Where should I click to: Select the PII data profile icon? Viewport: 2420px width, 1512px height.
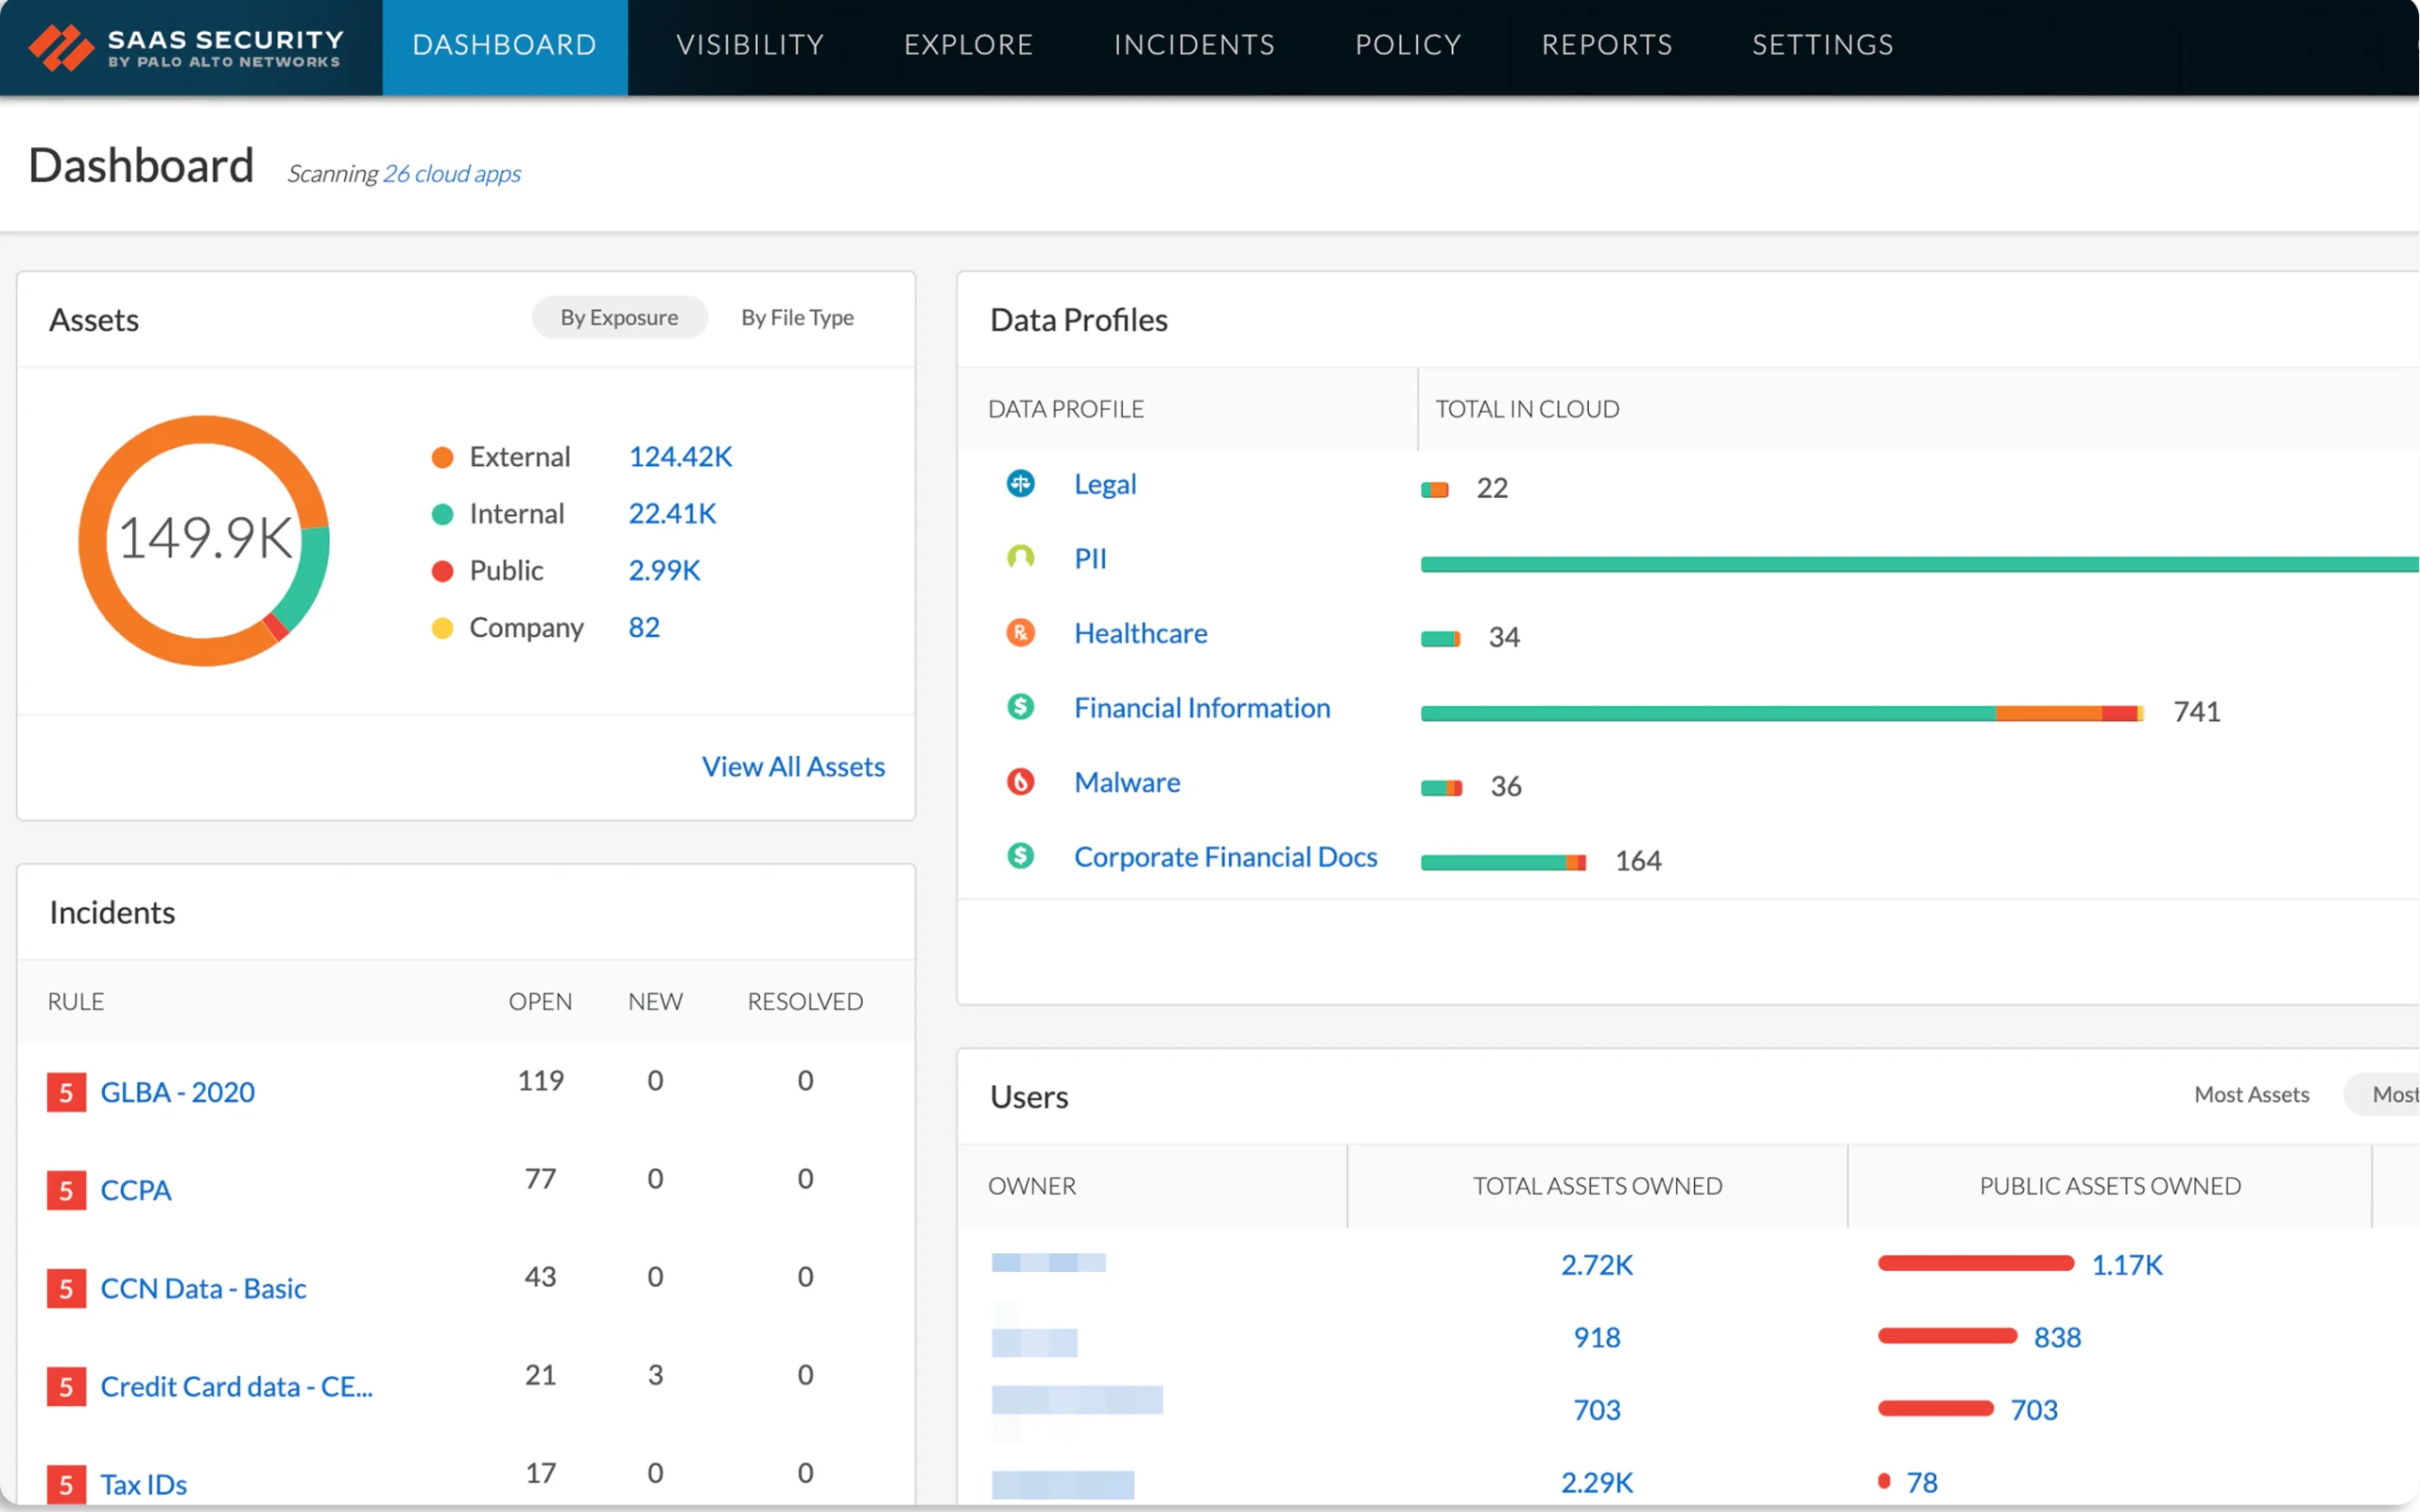(1020, 558)
